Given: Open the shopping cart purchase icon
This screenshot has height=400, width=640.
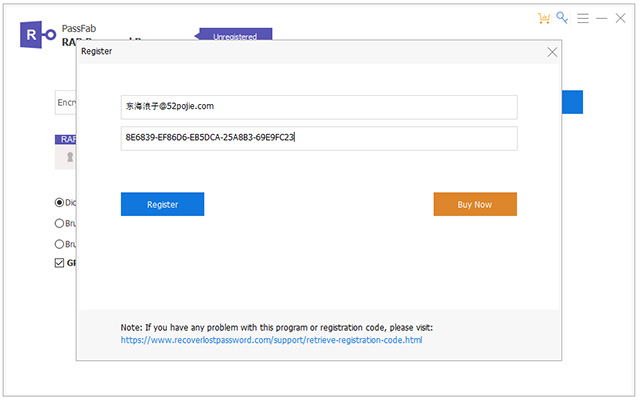Looking at the screenshot, I should click(544, 18).
